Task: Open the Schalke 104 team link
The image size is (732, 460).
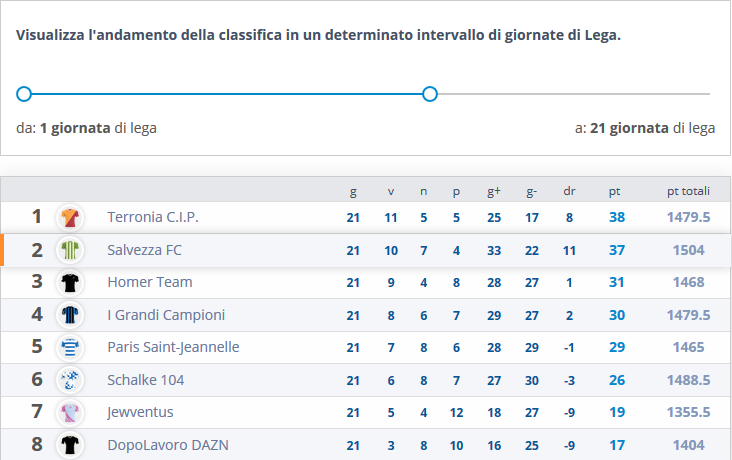Action: (146, 380)
